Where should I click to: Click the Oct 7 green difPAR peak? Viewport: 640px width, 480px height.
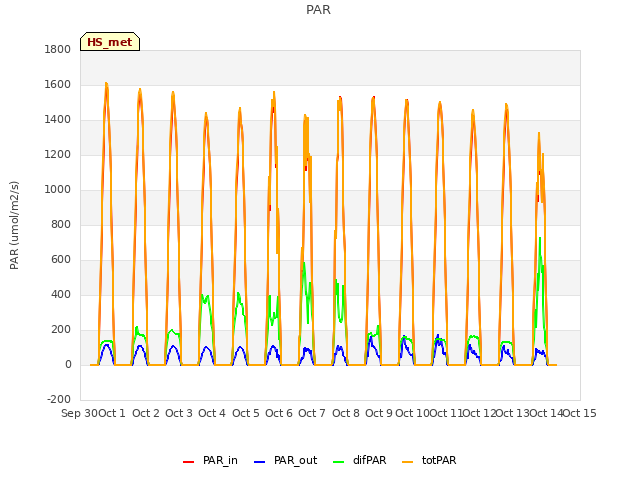[x=304, y=264]
